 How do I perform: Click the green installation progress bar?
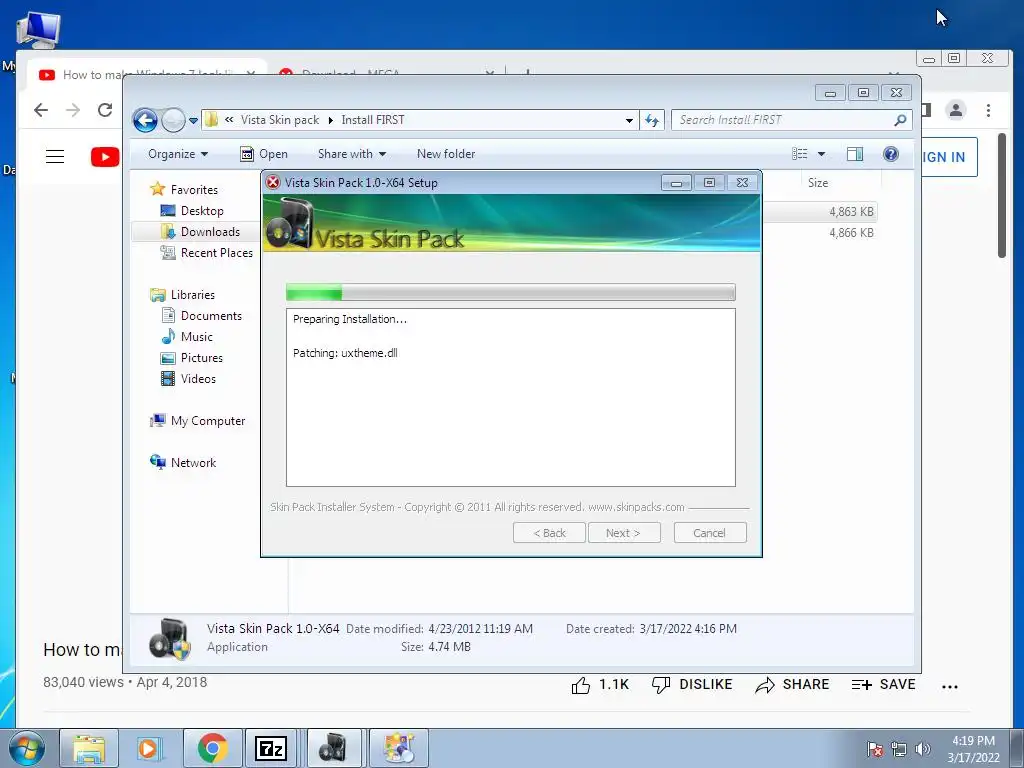[x=511, y=292]
